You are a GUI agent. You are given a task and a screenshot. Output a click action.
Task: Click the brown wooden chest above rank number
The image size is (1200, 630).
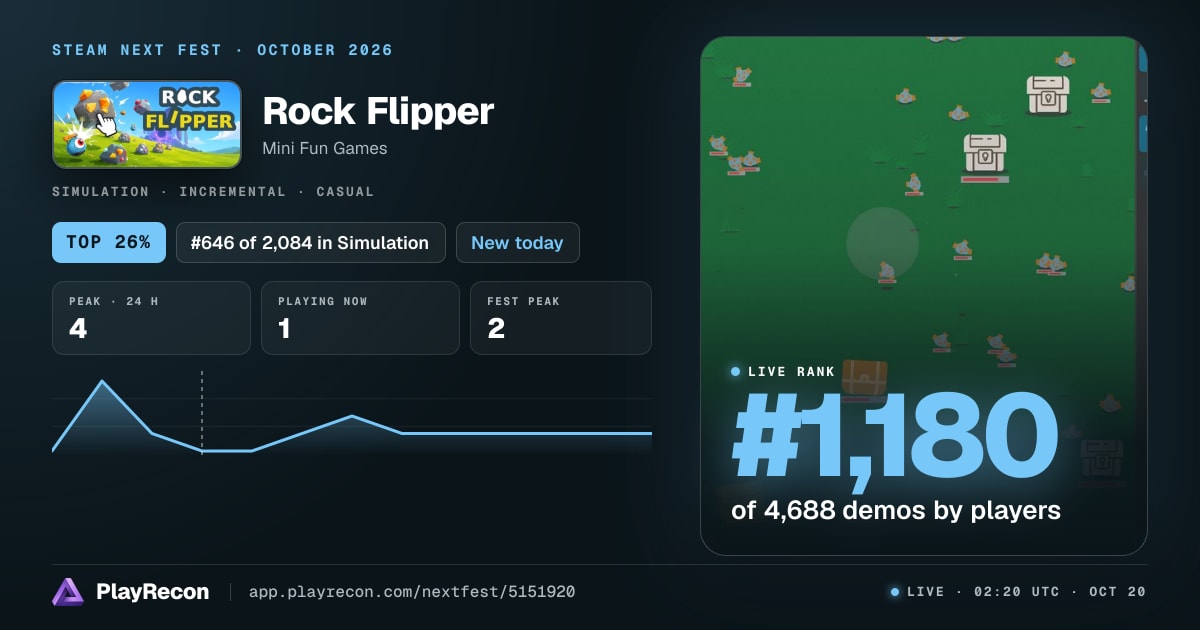click(x=864, y=379)
